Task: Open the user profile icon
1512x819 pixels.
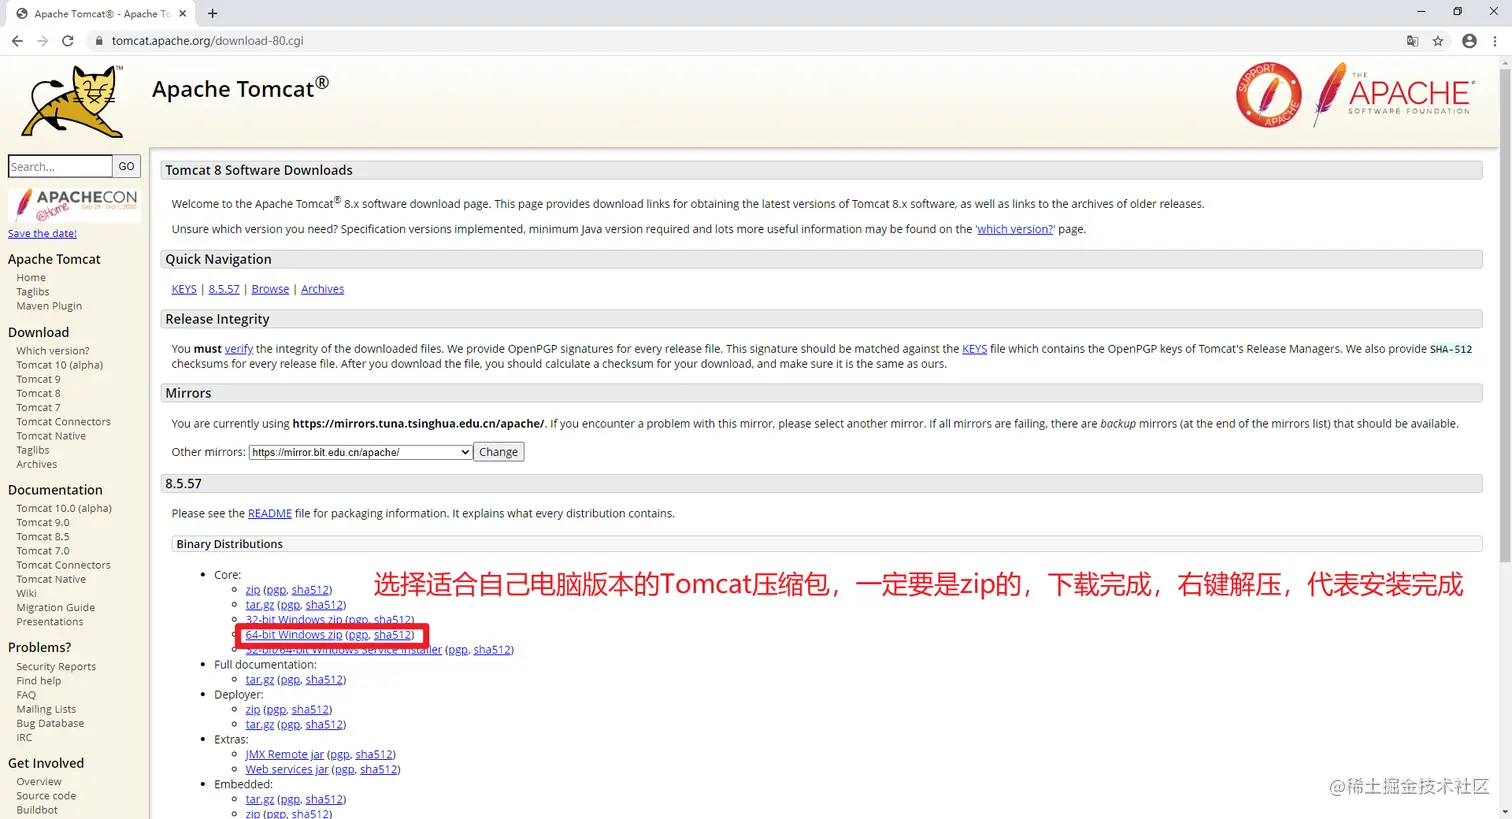Action: [1469, 41]
